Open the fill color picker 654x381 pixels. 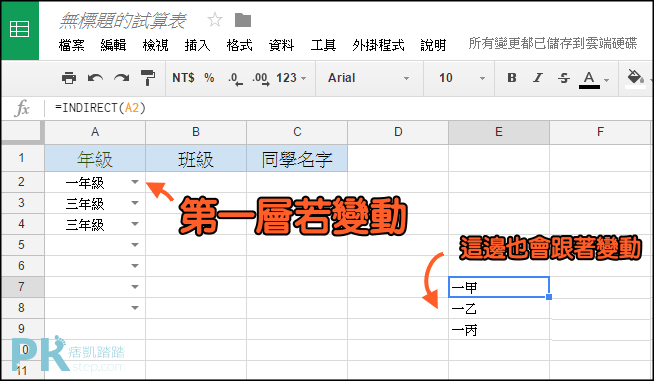[x=637, y=78]
